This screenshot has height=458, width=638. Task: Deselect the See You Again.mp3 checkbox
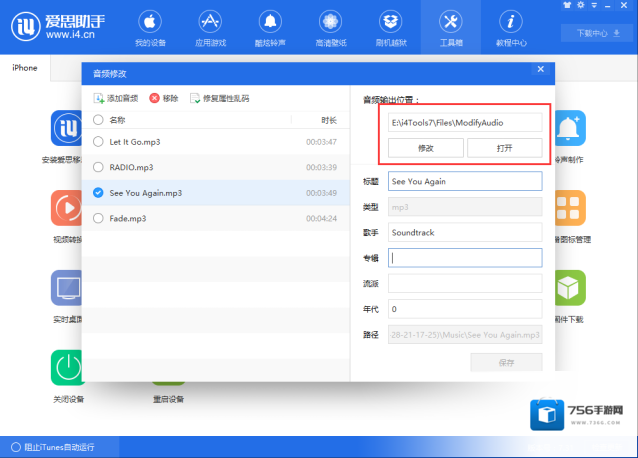(97, 193)
